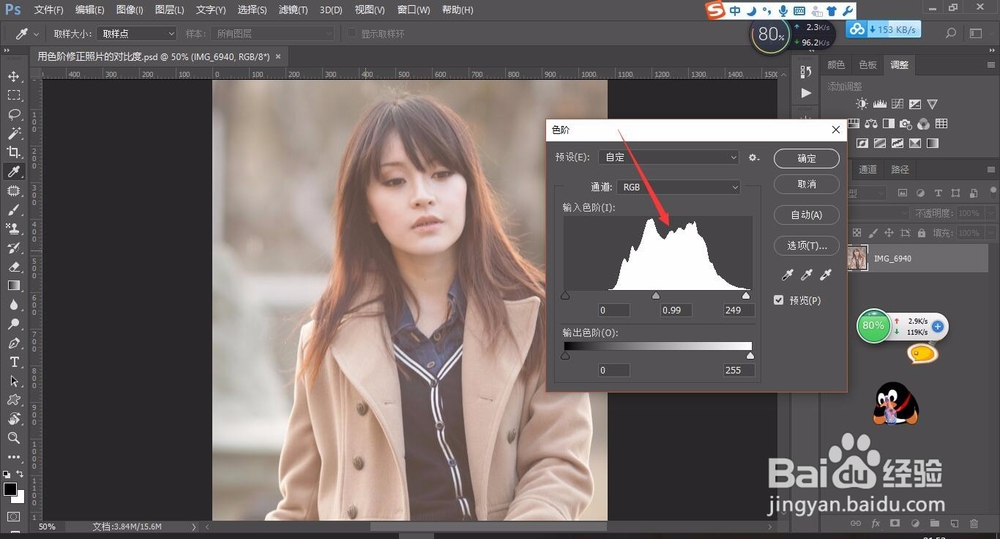Open the 文件(F) menu
Image resolution: width=1000 pixels, height=539 pixels.
click(48, 10)
